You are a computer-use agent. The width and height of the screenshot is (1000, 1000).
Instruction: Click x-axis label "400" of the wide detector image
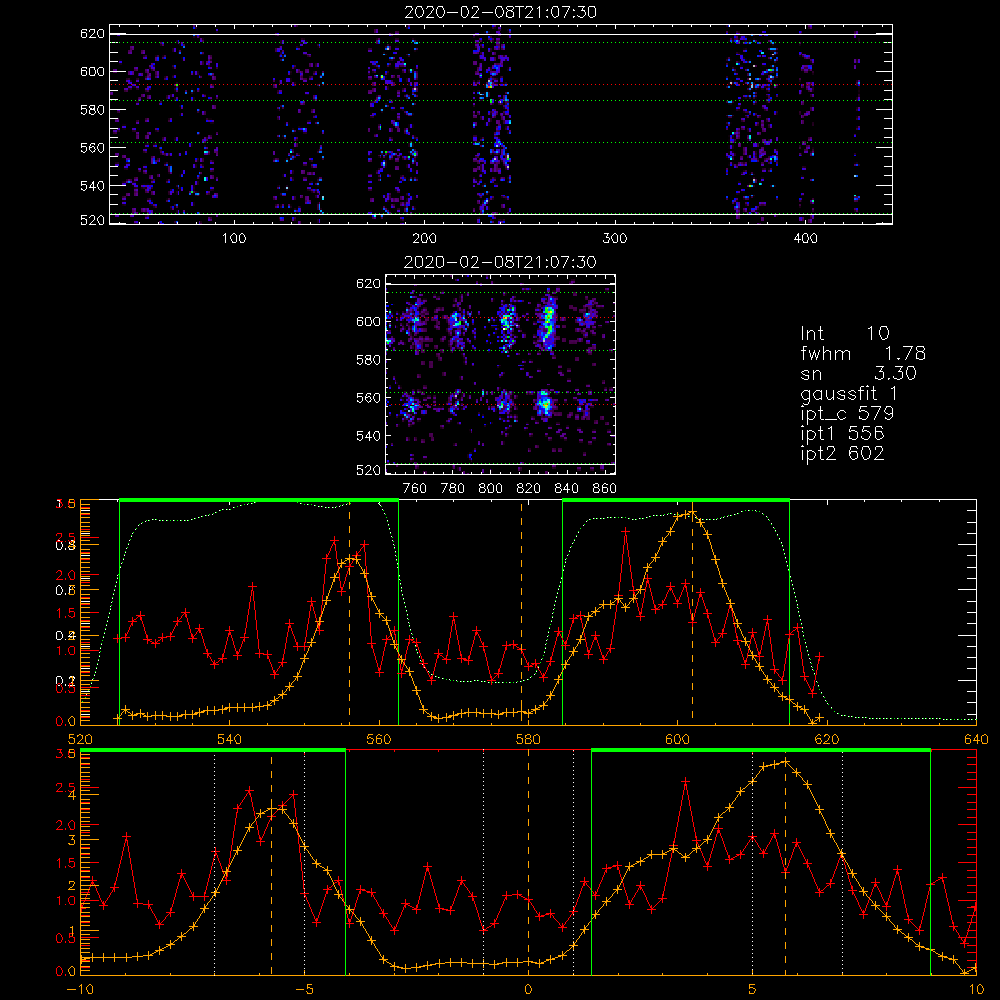coord(805,239)
